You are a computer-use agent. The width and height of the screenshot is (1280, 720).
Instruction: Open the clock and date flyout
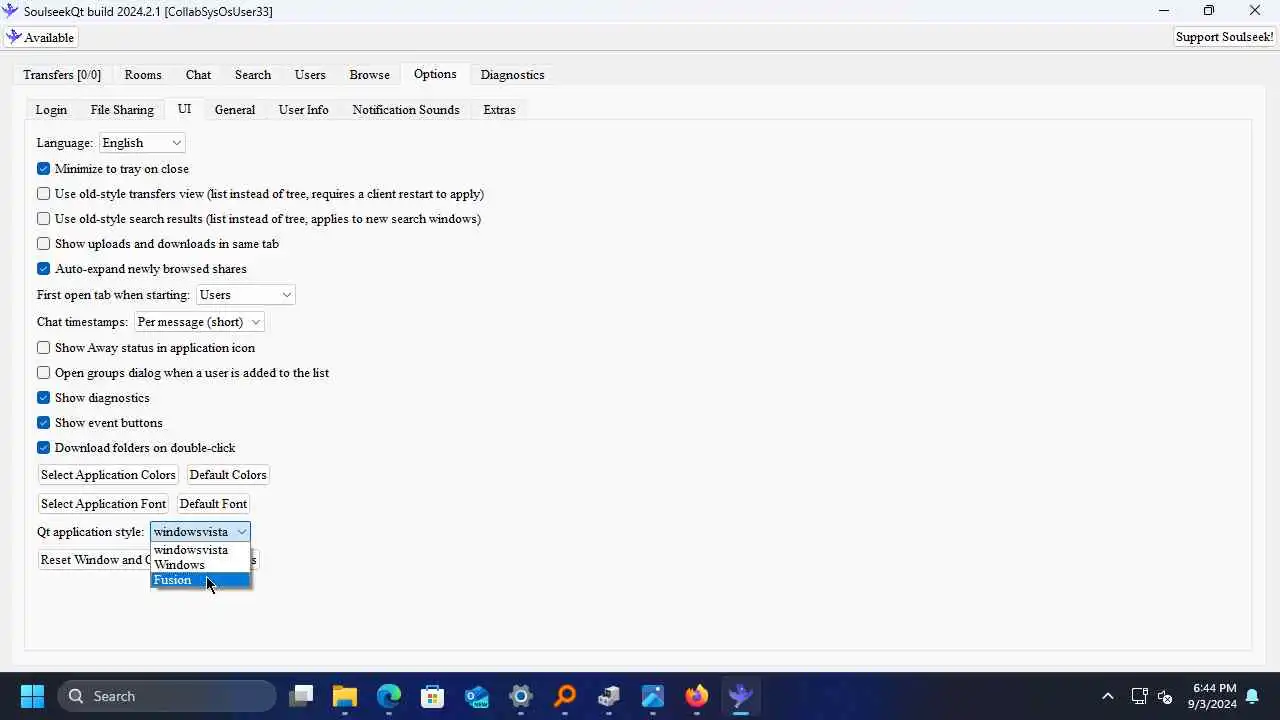[x=1214, y=696]
